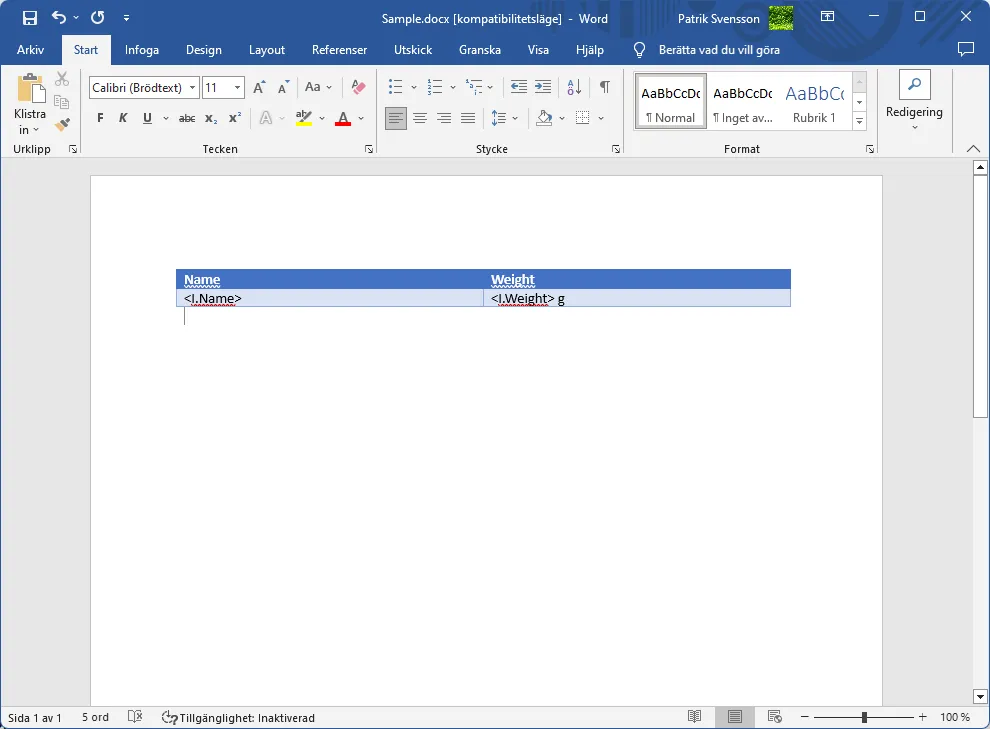Increase font size with the larger A
Screen dimensions: 990x729
259,88
